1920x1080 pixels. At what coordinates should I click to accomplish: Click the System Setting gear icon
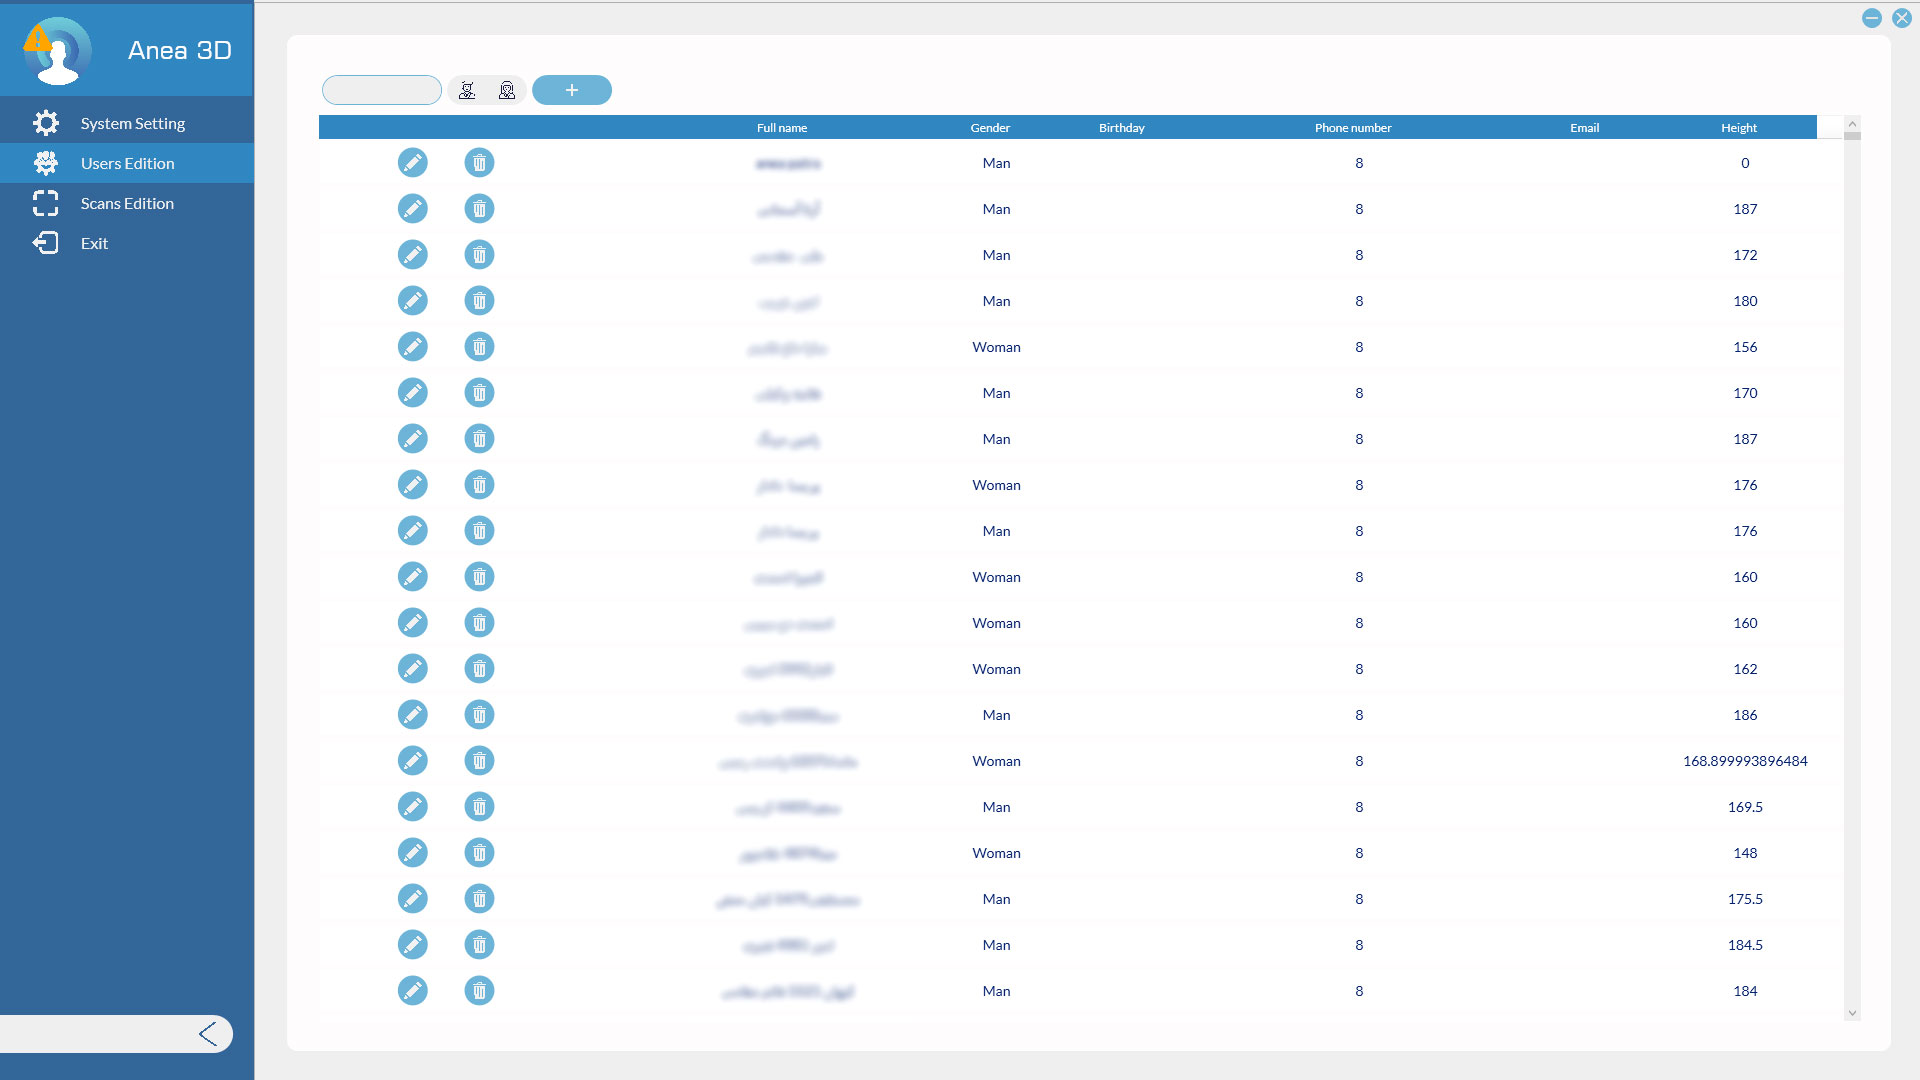click(46, 122)
